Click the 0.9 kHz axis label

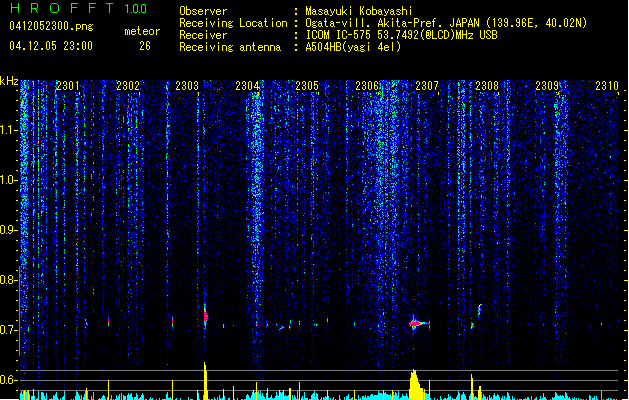point(9,230)
